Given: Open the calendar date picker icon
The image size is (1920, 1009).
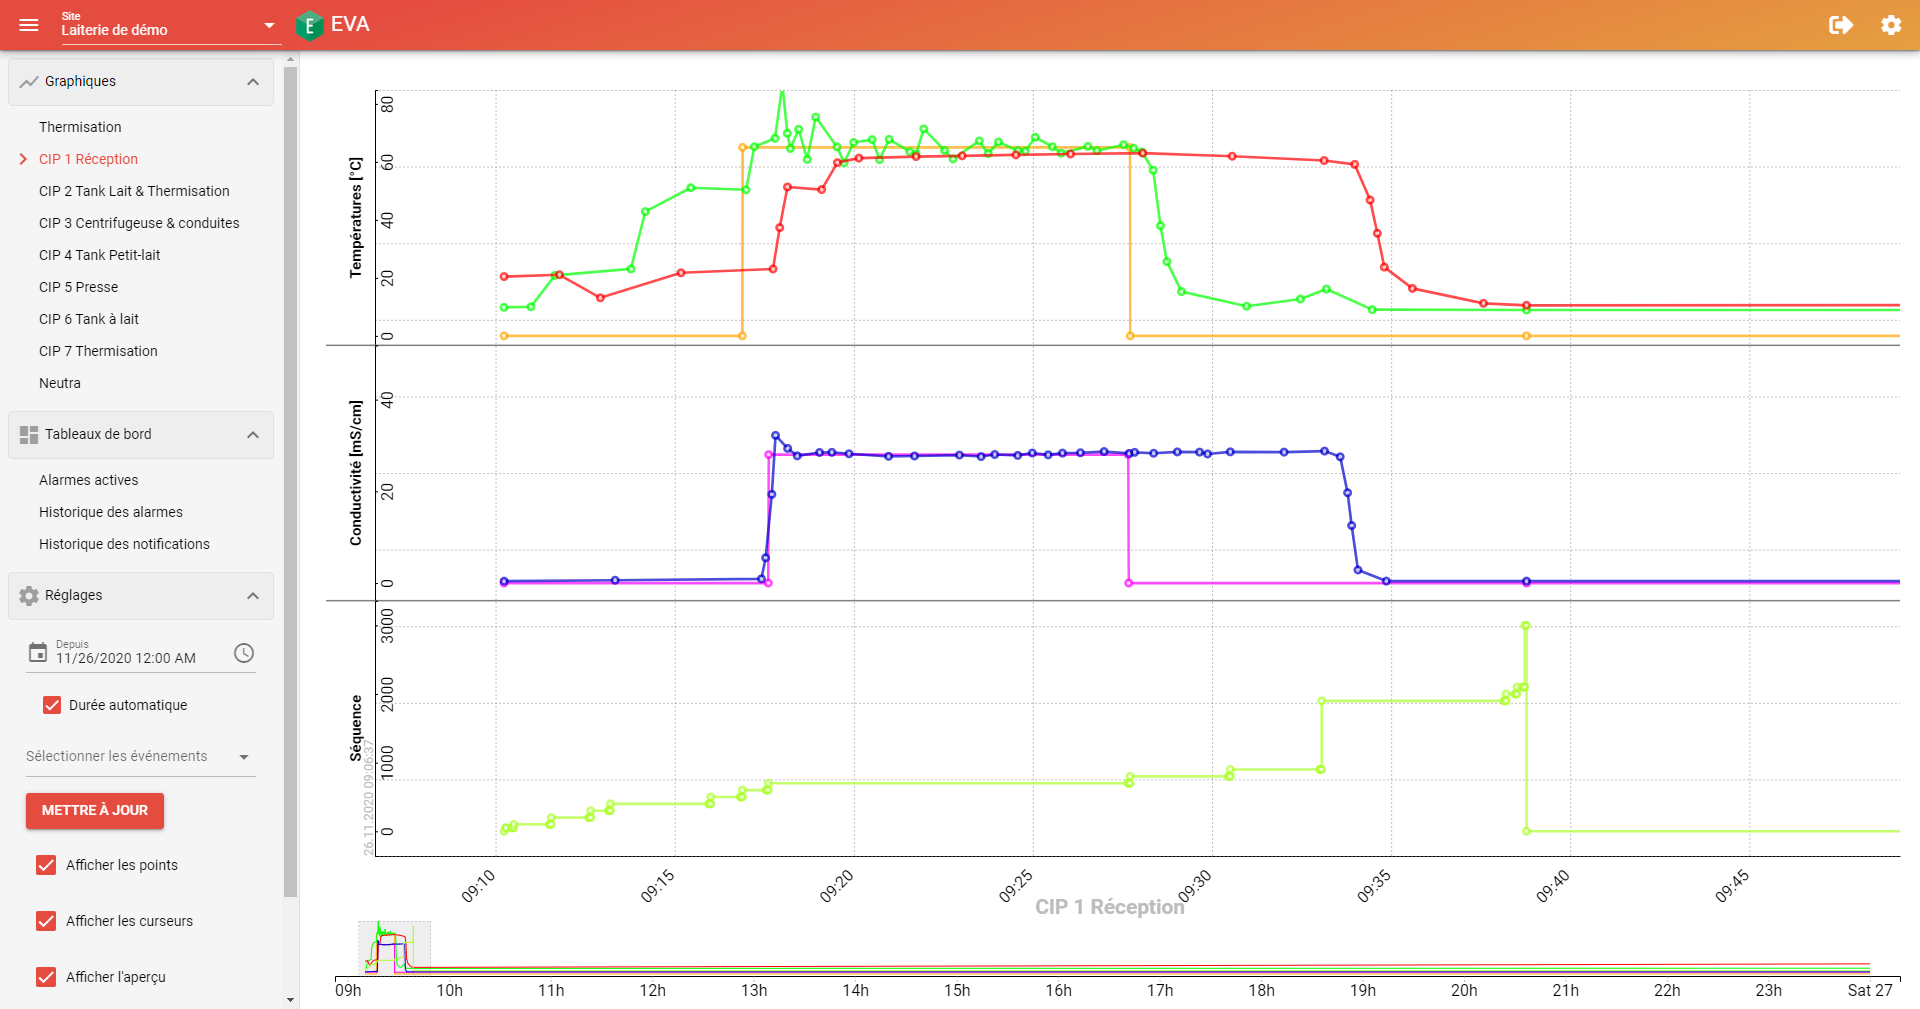Looking at the screenshot, I should (38, 653).
